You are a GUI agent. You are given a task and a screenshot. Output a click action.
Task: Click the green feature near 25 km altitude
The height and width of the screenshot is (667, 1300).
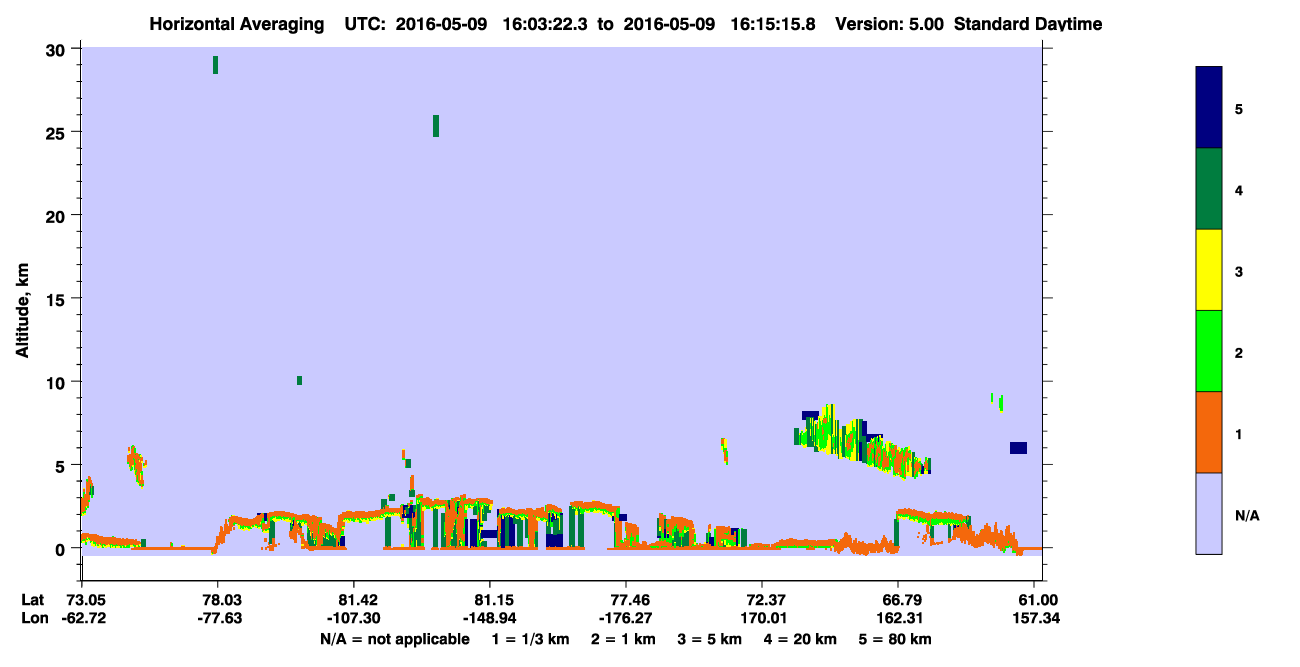click(x=436, y=126)
